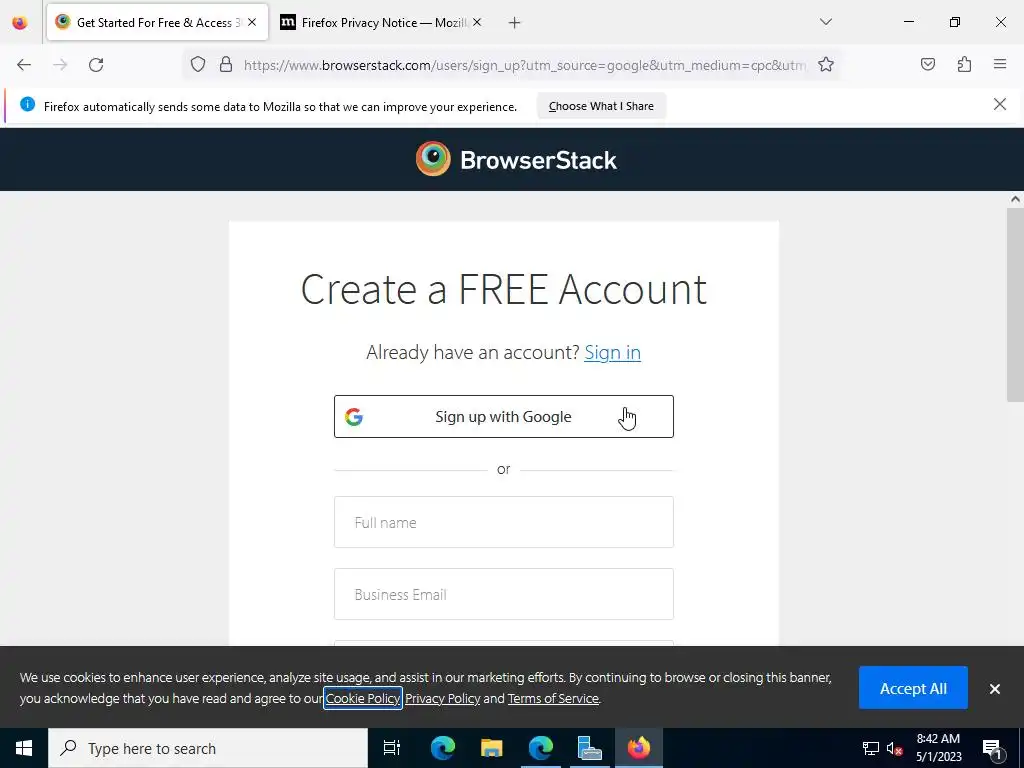This screenshot has height=768, width=1024.
Task: Restore down the Firefox window
Action: [x=955, y=22]
